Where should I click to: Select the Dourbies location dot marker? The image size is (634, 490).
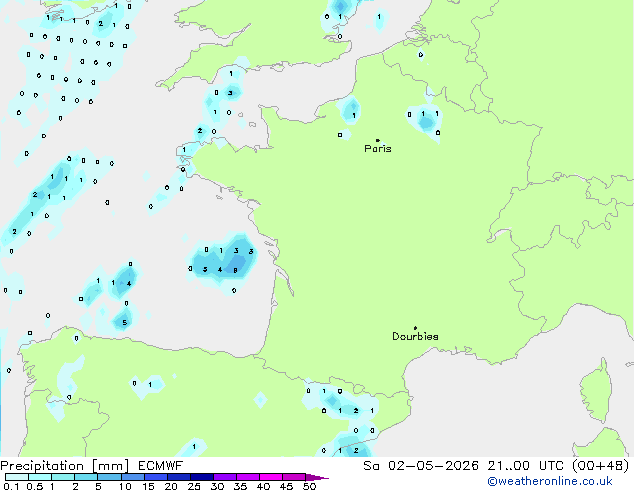coord(415,328)
